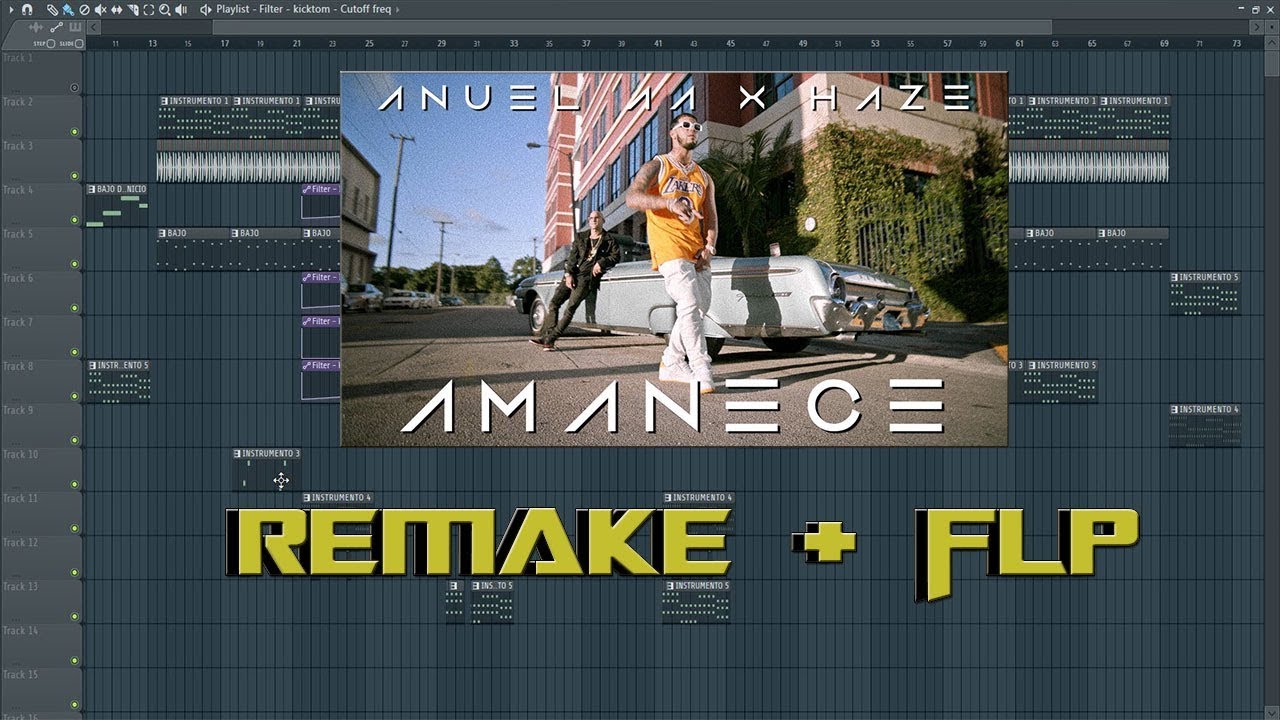Select the Slice blade tool
This screenshot has width=1280, height=720.
click(133, 10)
